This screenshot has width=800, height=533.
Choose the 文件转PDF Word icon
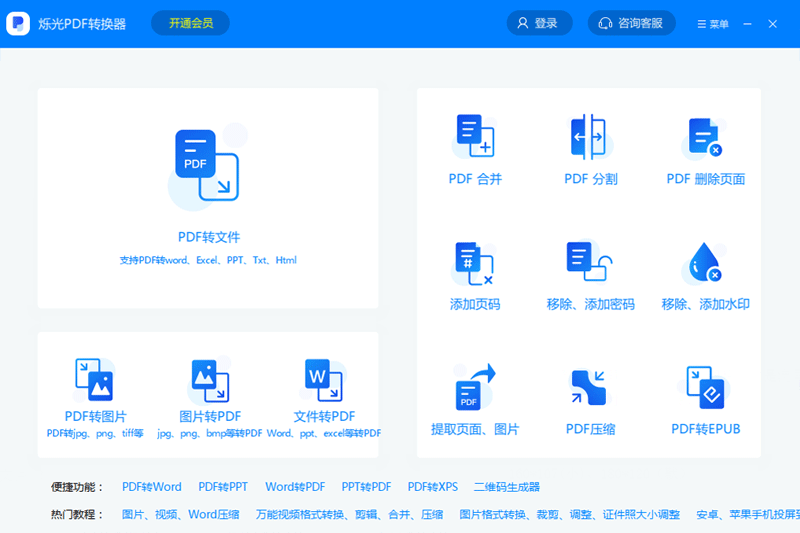(324, 380)
